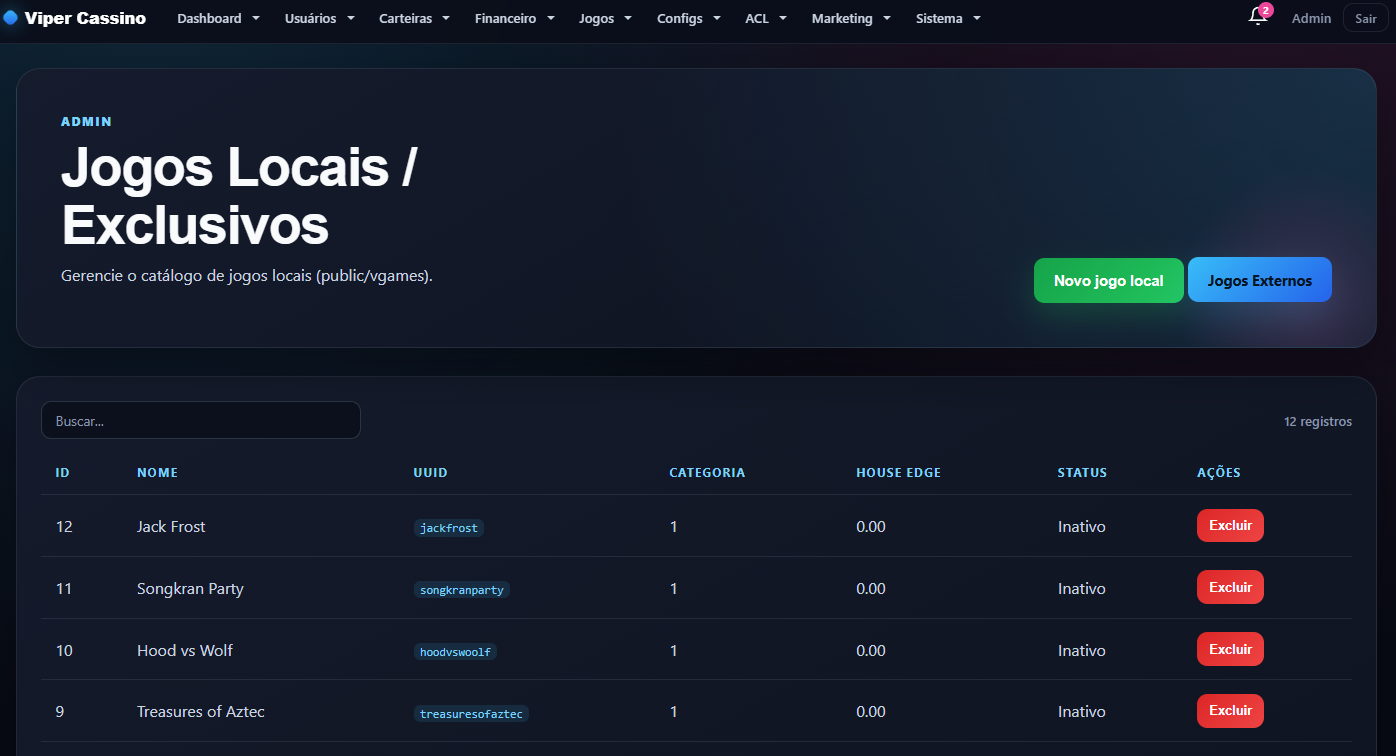
Task: Go to Jogos Externos
Action: click(1260, 280)
